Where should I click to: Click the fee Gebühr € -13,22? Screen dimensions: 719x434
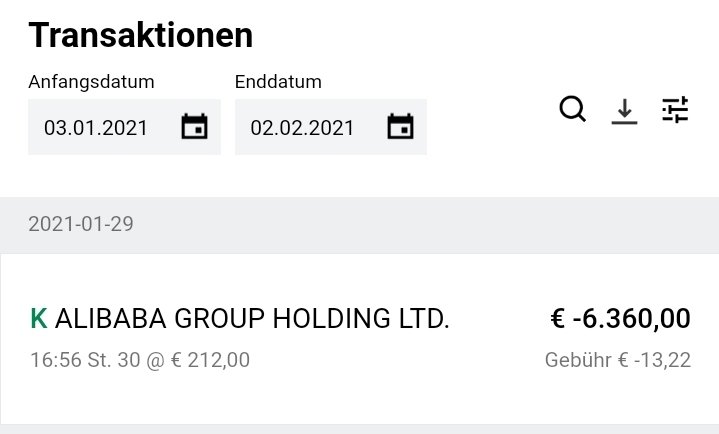617,360
